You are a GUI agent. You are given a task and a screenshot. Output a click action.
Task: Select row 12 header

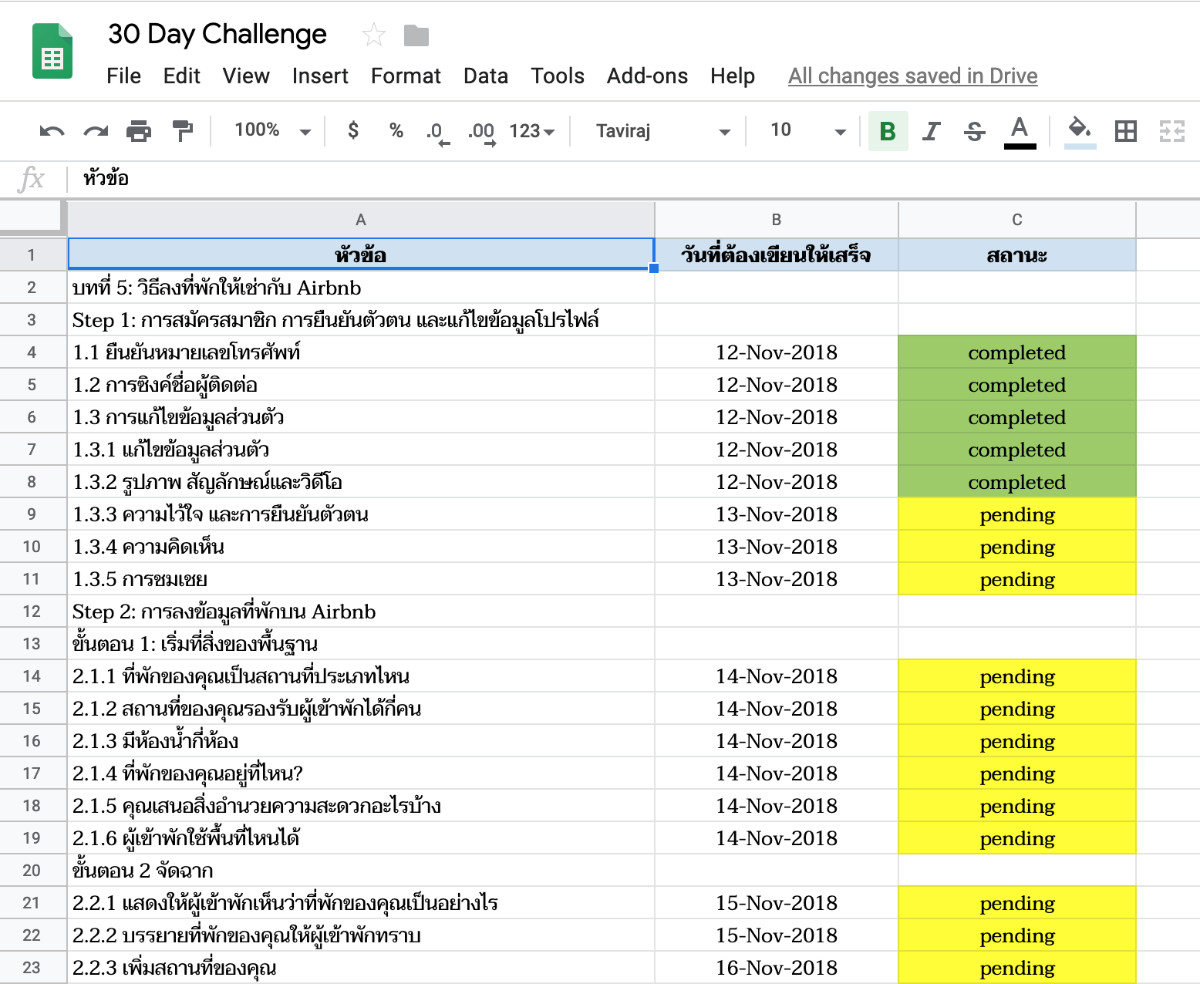tap(32, 611)
